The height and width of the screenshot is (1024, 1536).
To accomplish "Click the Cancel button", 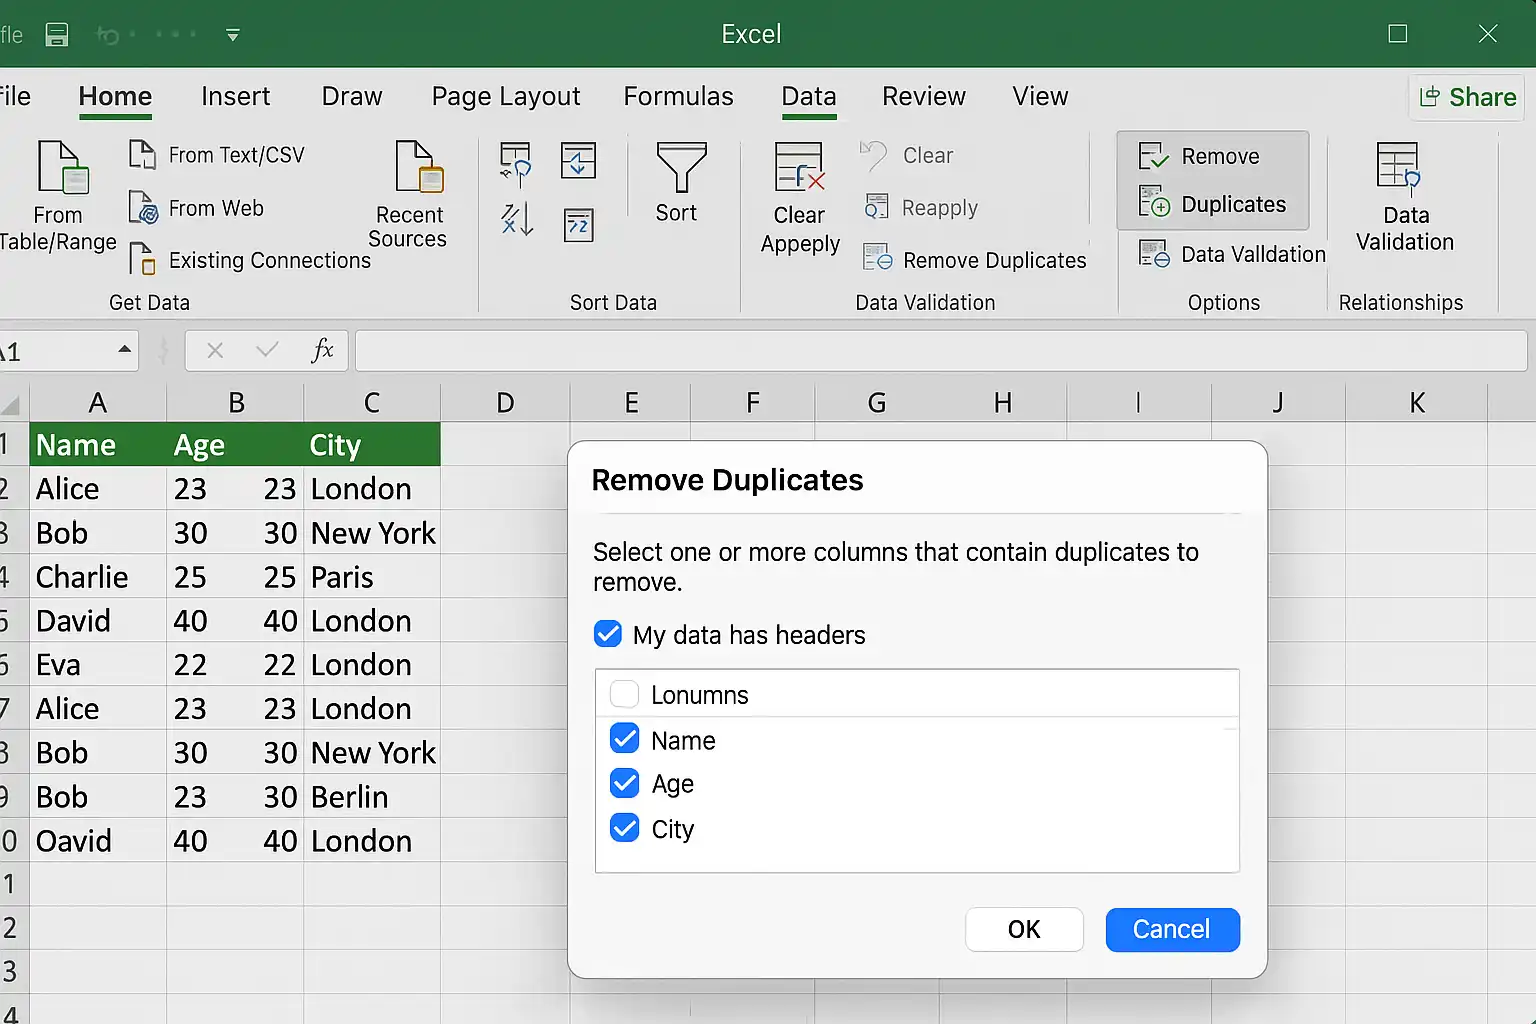I will (x=1173, y=929).
